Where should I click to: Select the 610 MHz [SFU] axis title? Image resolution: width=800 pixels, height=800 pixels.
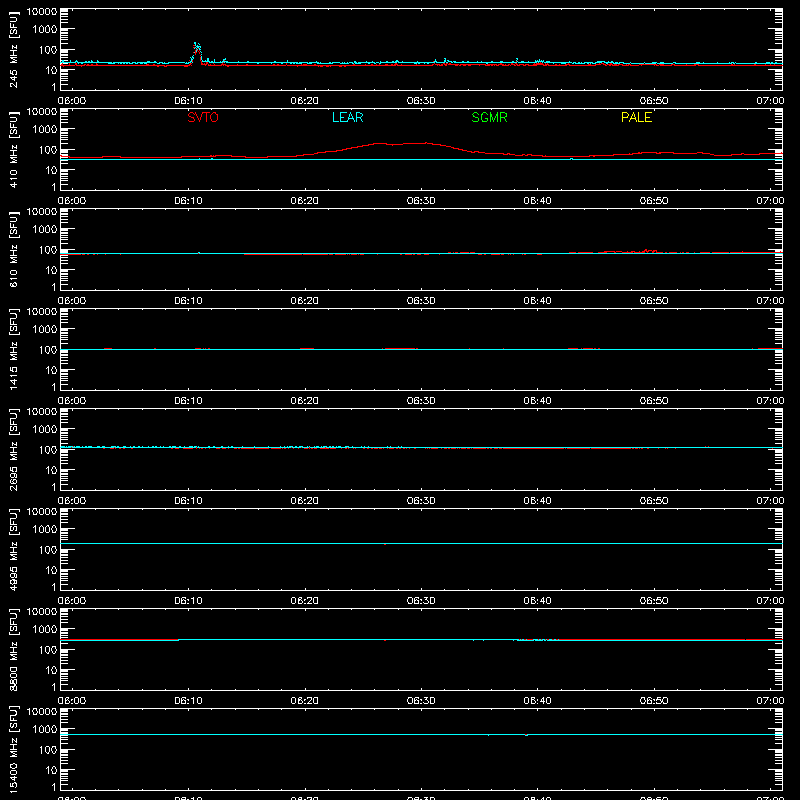(13, 249)
